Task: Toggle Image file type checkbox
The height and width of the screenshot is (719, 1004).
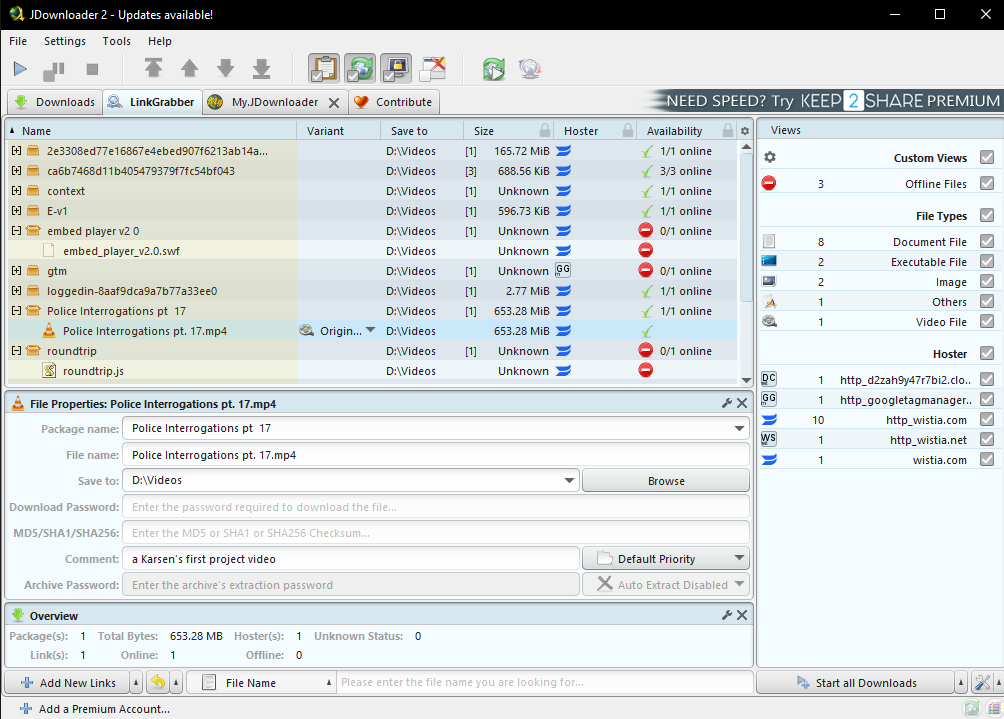Action: tap(987, 281)
